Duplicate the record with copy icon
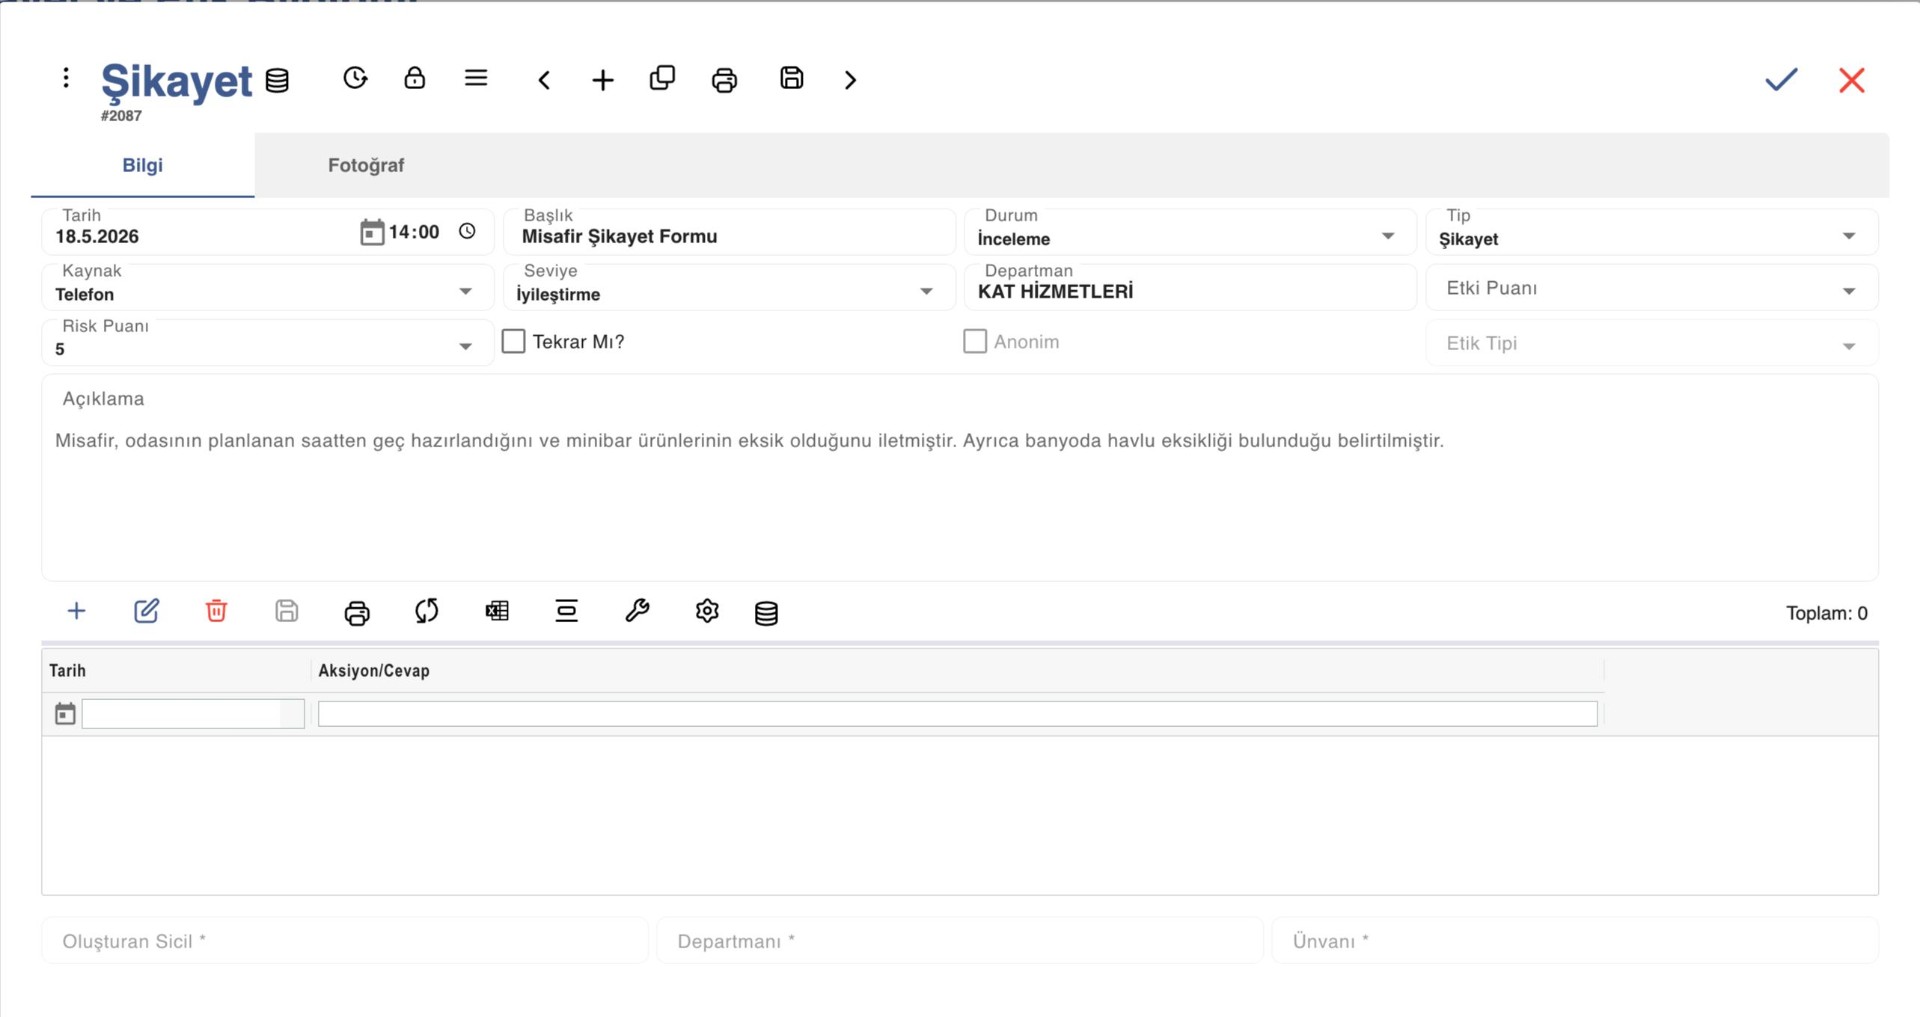The image size is (1920, 1017). 662,78
